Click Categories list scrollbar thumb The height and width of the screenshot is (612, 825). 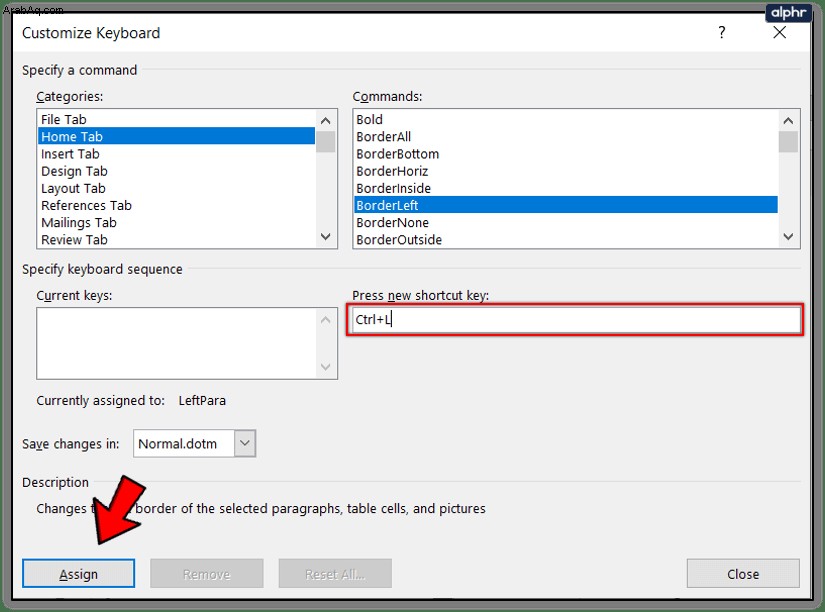pos(326,142)
